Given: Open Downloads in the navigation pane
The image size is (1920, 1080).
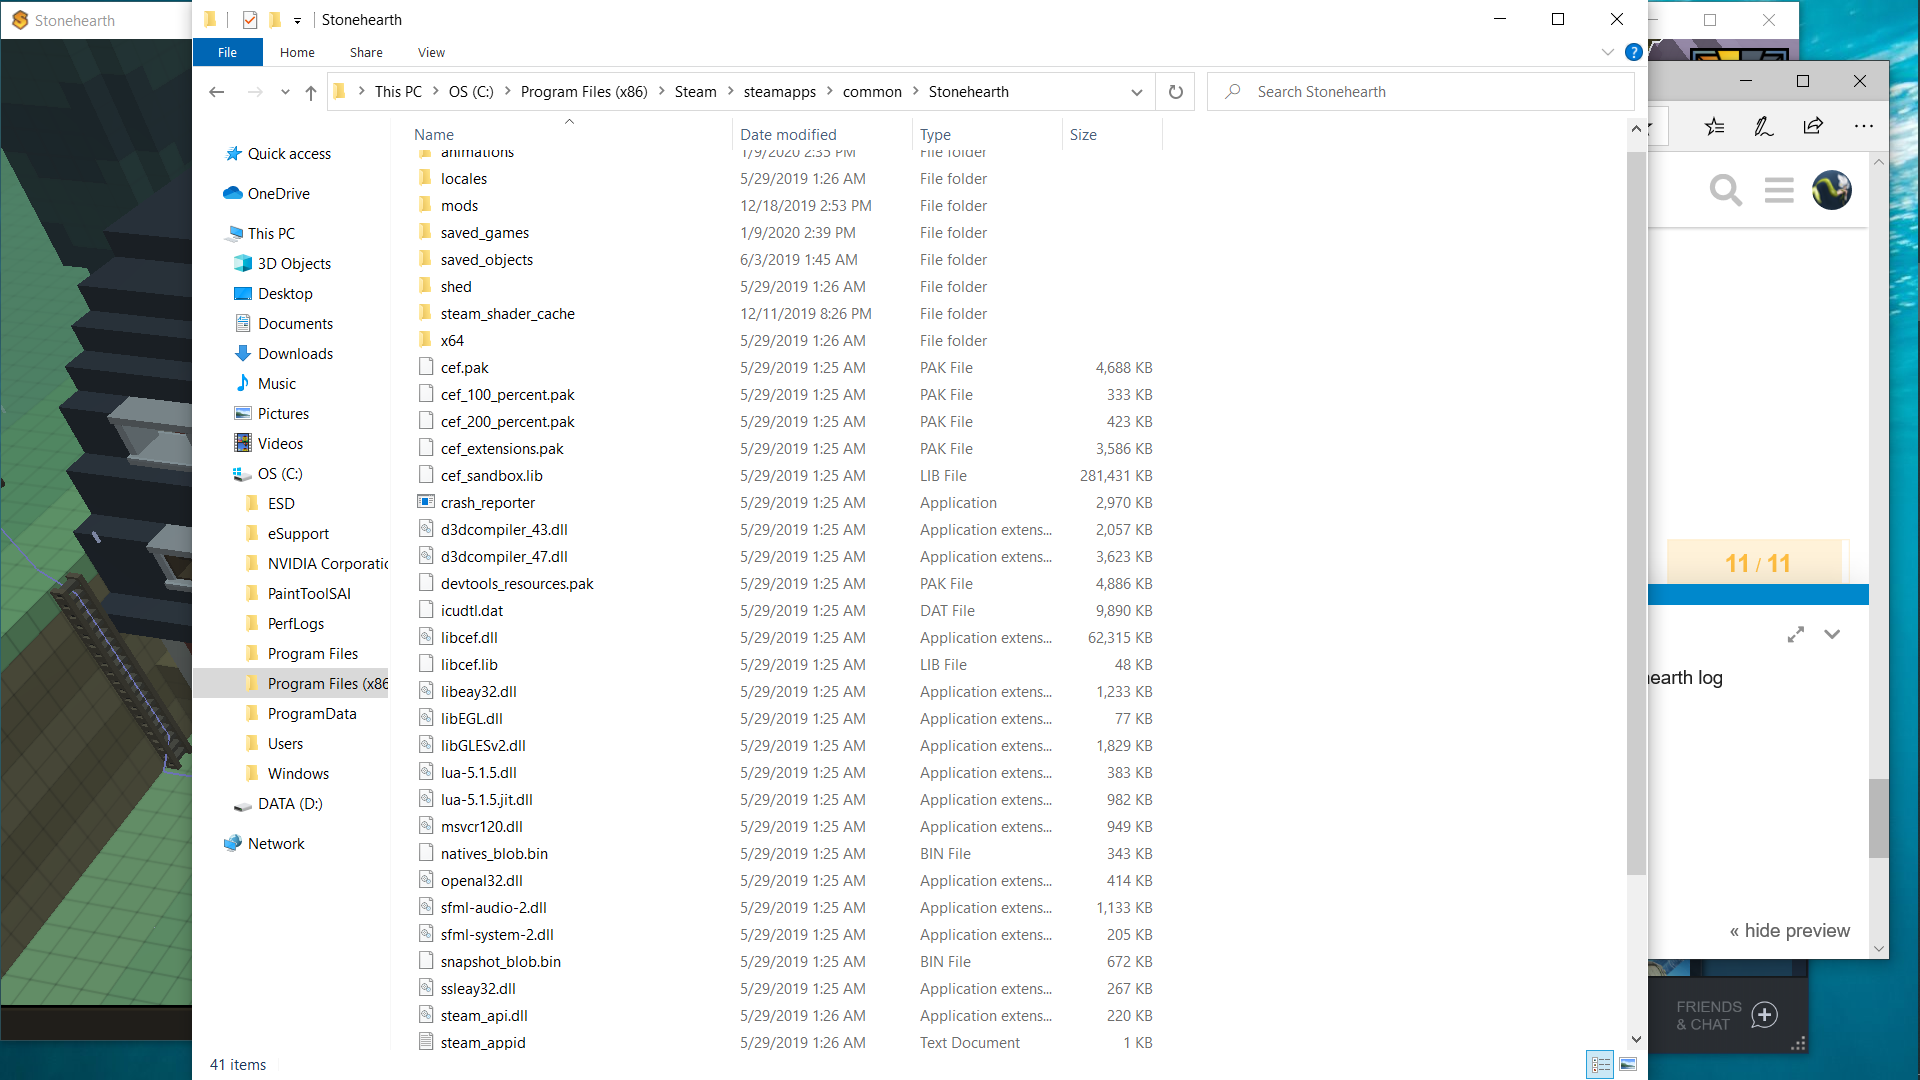Looking at the screenshot, I should [x=295, y=354].
